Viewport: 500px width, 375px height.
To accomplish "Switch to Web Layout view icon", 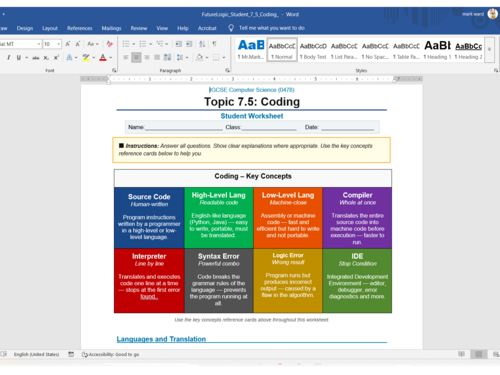I will (496, 354).
